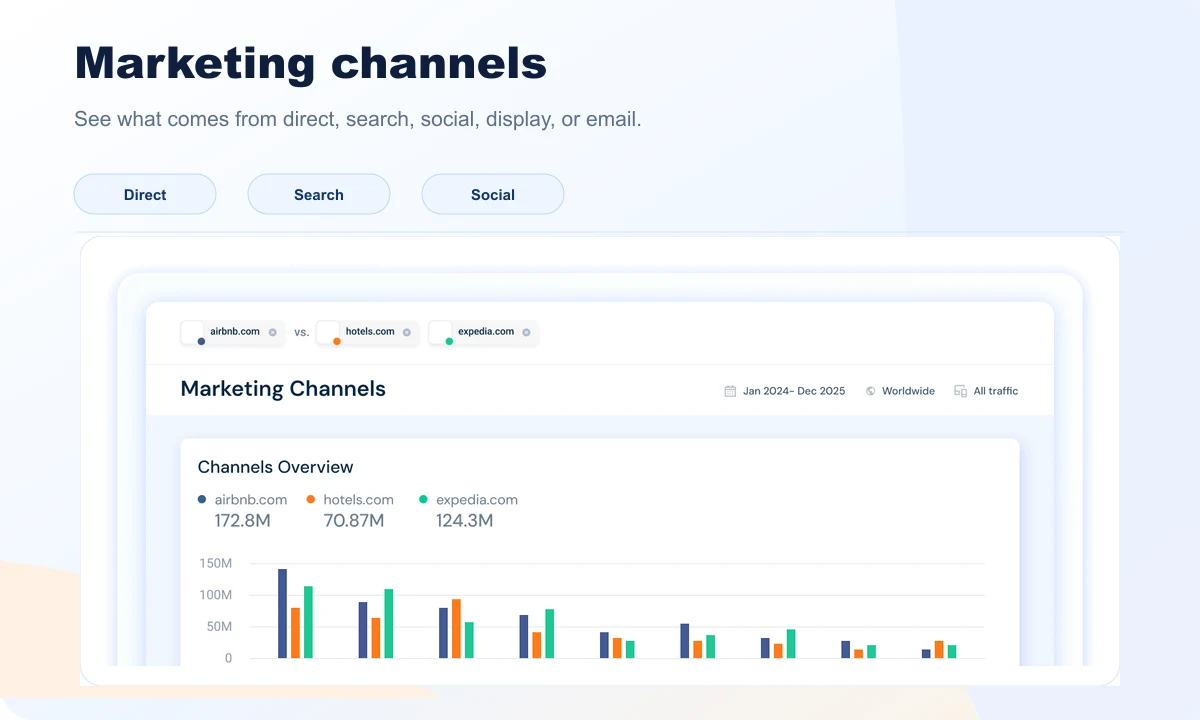Click the orange dot on hotels.com chip
1200x720 pixels.
click(337, 341)
